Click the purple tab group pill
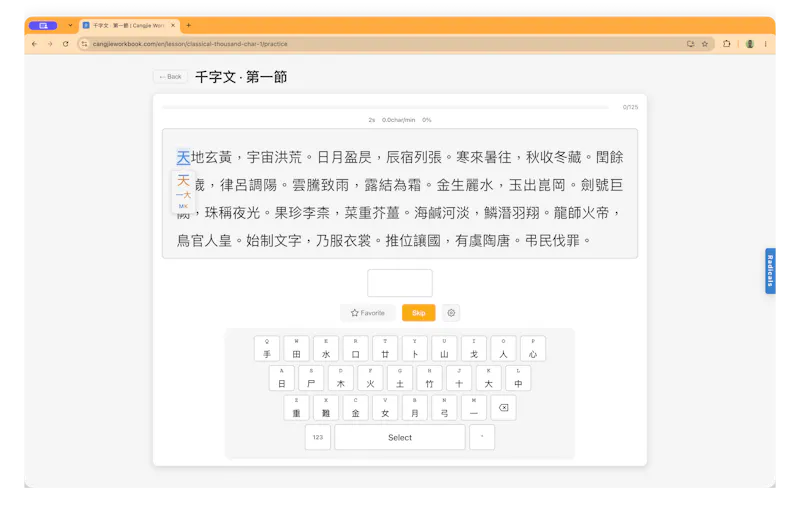Image resolution: width=800 pixels, height=520 pixels. [43, 25]
